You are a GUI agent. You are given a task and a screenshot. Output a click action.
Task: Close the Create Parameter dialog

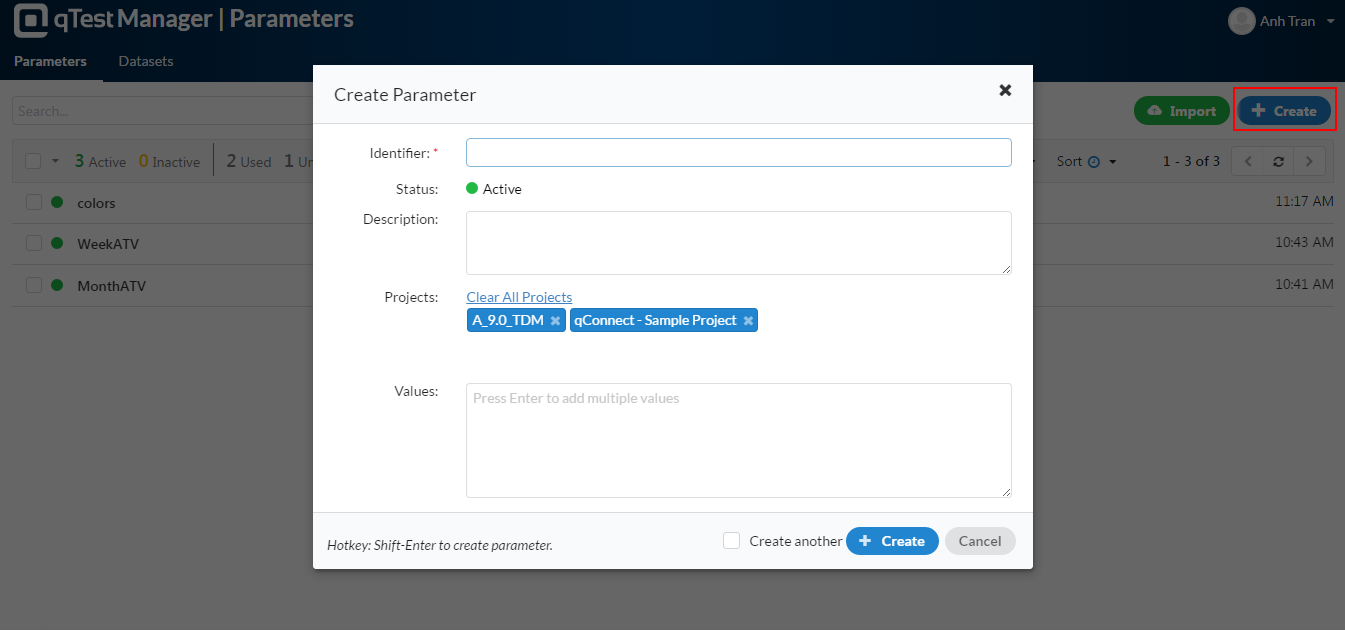click(1005, 90)
